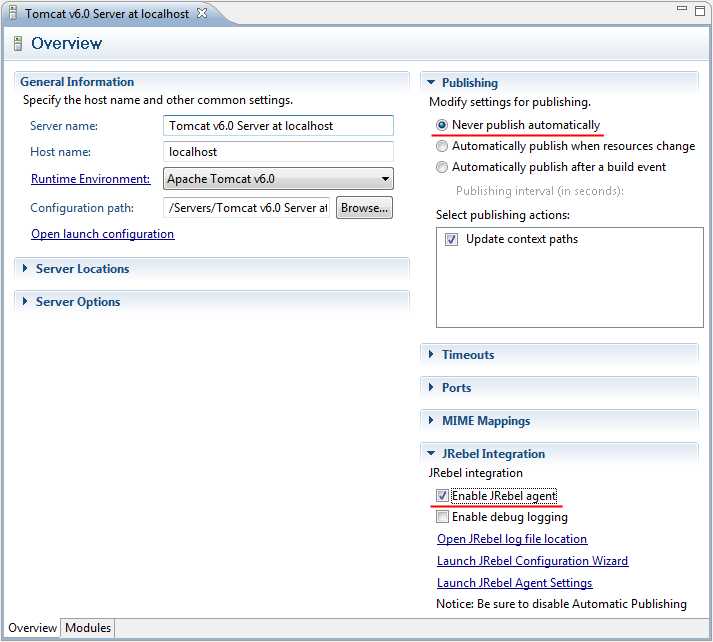Expand the Timeouts section
Screen dimensions: 713x642
[x=431, y=354]
